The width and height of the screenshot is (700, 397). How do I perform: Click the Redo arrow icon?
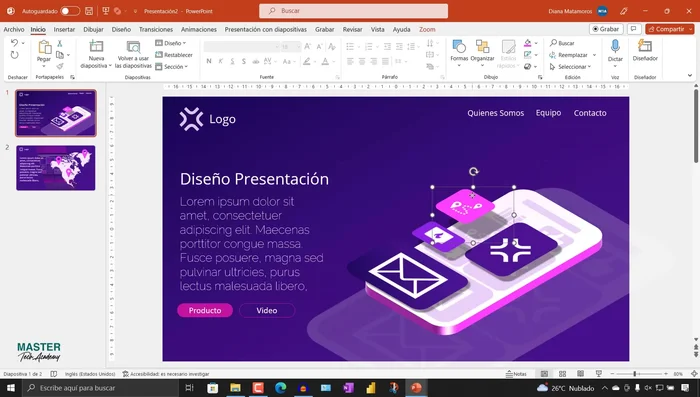point(14,54)
